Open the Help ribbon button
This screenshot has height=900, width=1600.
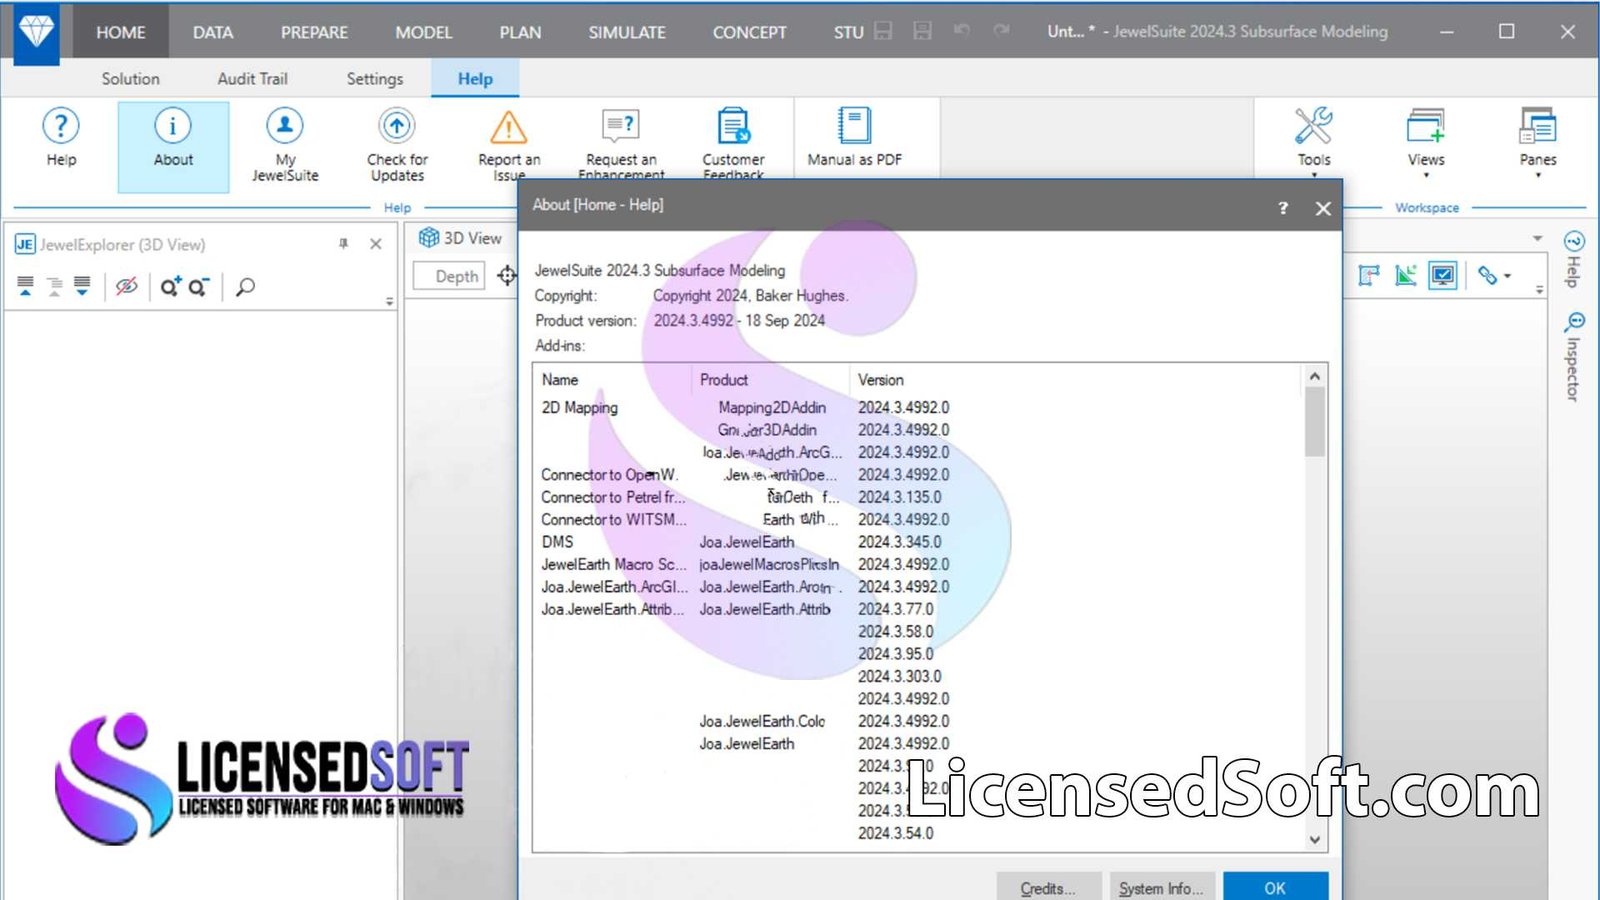pos(61,138)
